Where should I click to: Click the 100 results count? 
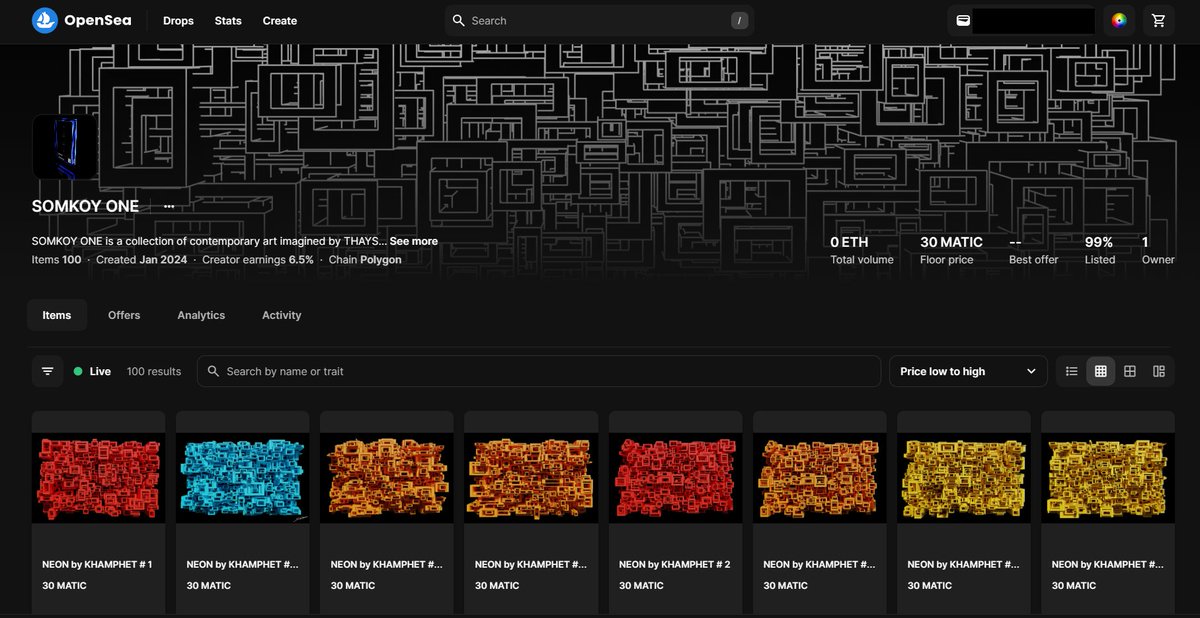pos(154,371)
